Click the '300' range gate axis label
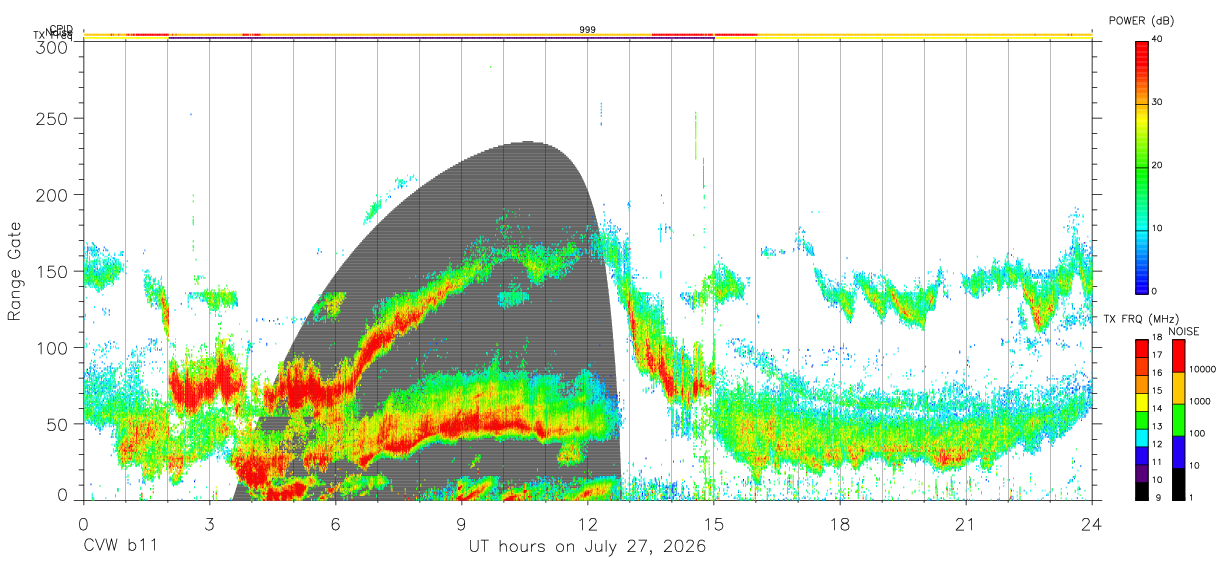The image size is (1228, 567). click(x=51, y=46)
